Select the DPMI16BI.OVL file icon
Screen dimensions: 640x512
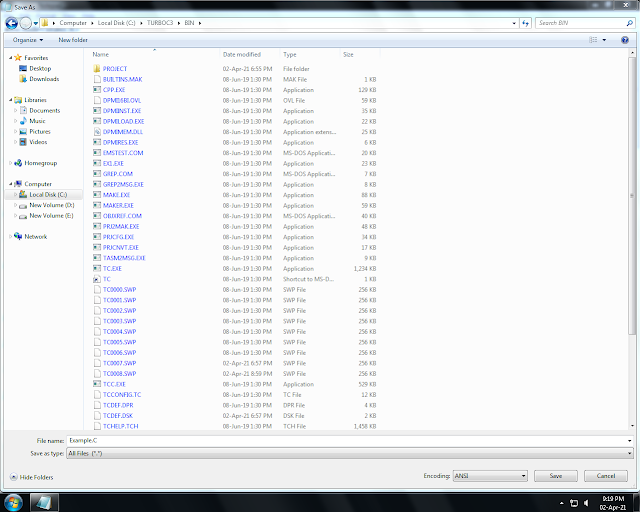pos(97,100)
